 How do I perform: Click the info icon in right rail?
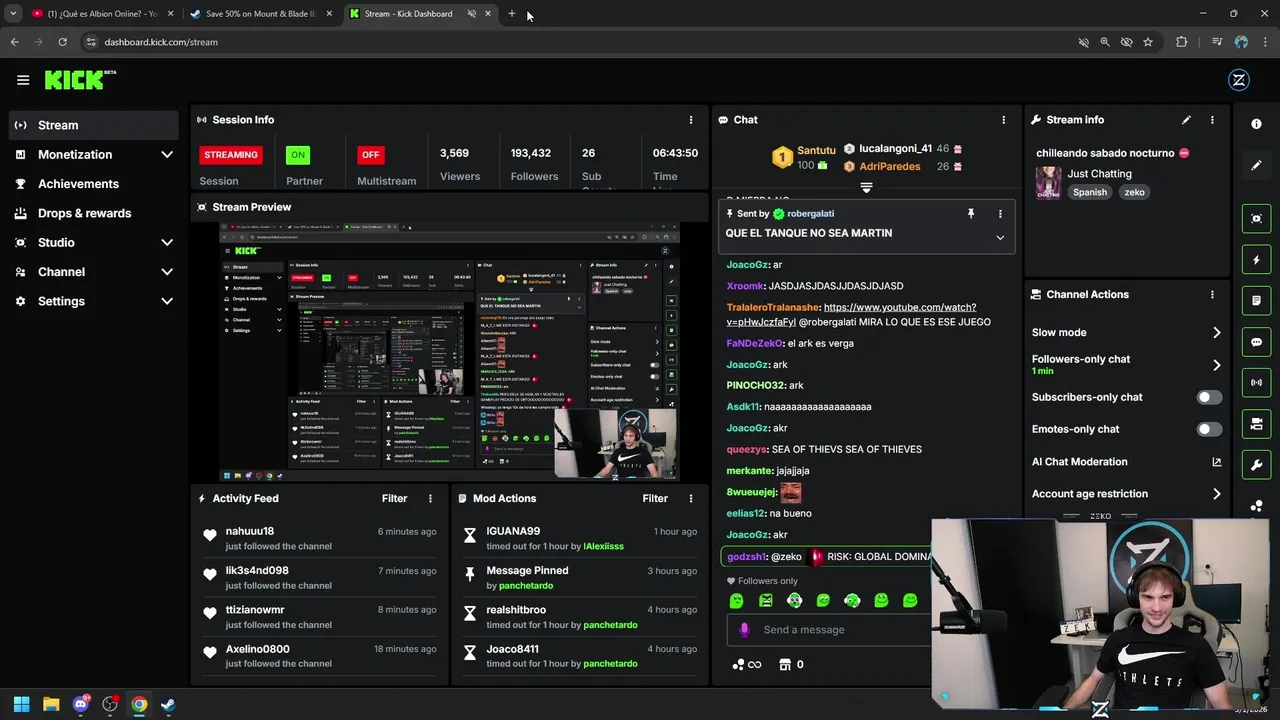(1256, 124)
